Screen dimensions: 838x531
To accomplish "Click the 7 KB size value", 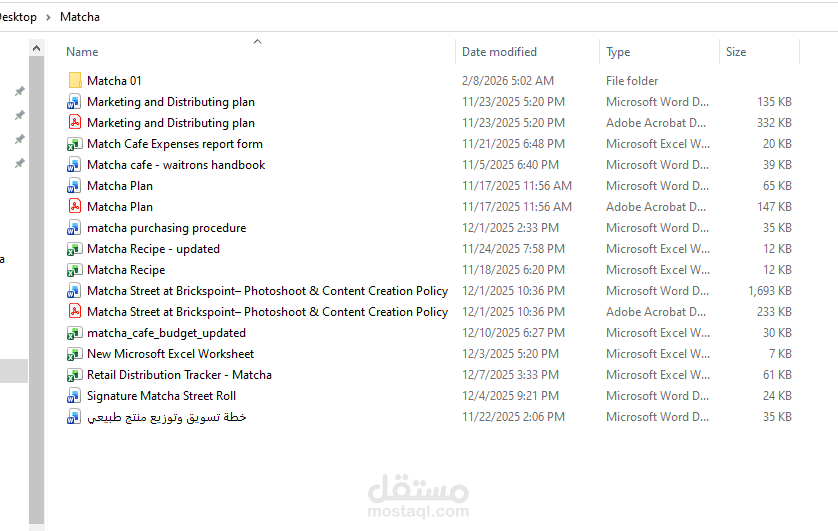I will click(780, 354).
